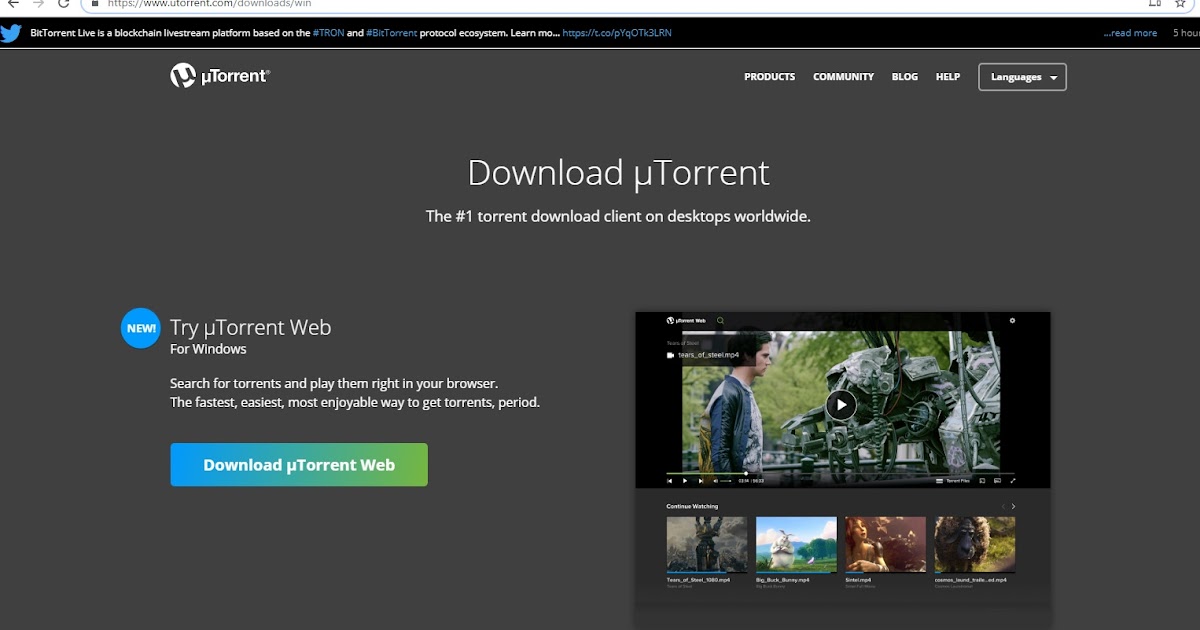The height and width of the screenshot is (630, 1200).
Task: Click the 5 hours timestamp in the banner
Action: pos(1186,33)
